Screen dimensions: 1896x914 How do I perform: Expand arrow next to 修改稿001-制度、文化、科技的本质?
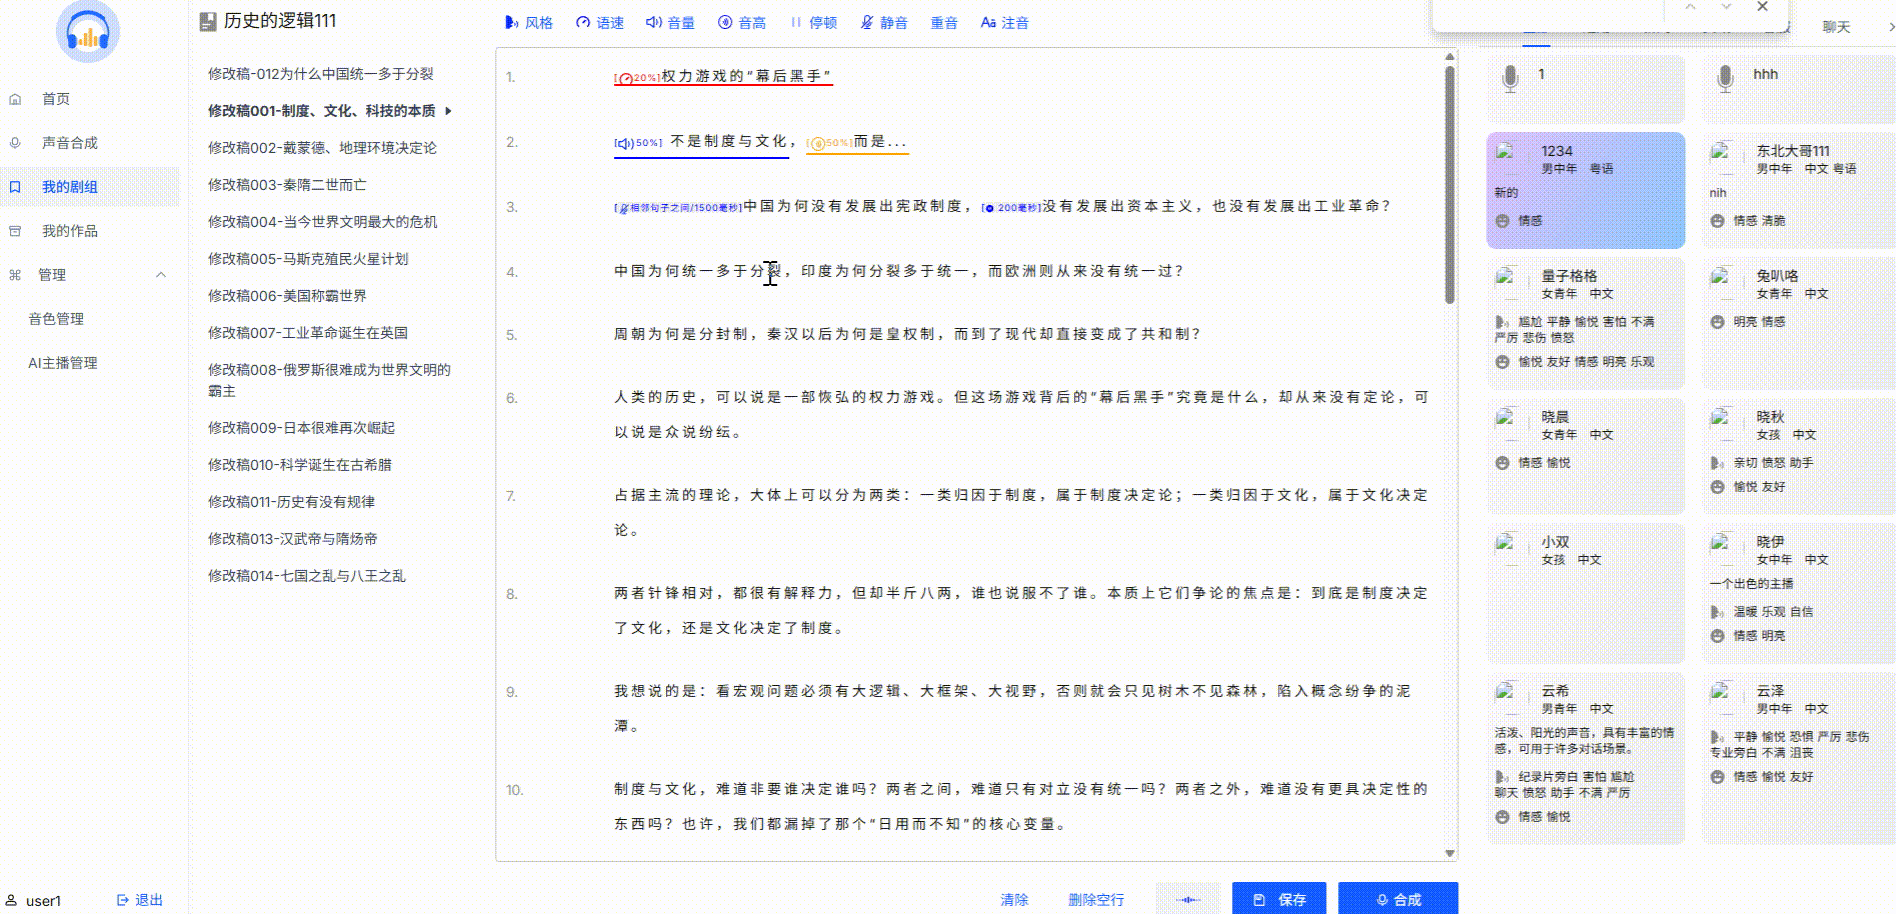click(x=448, y=111)
